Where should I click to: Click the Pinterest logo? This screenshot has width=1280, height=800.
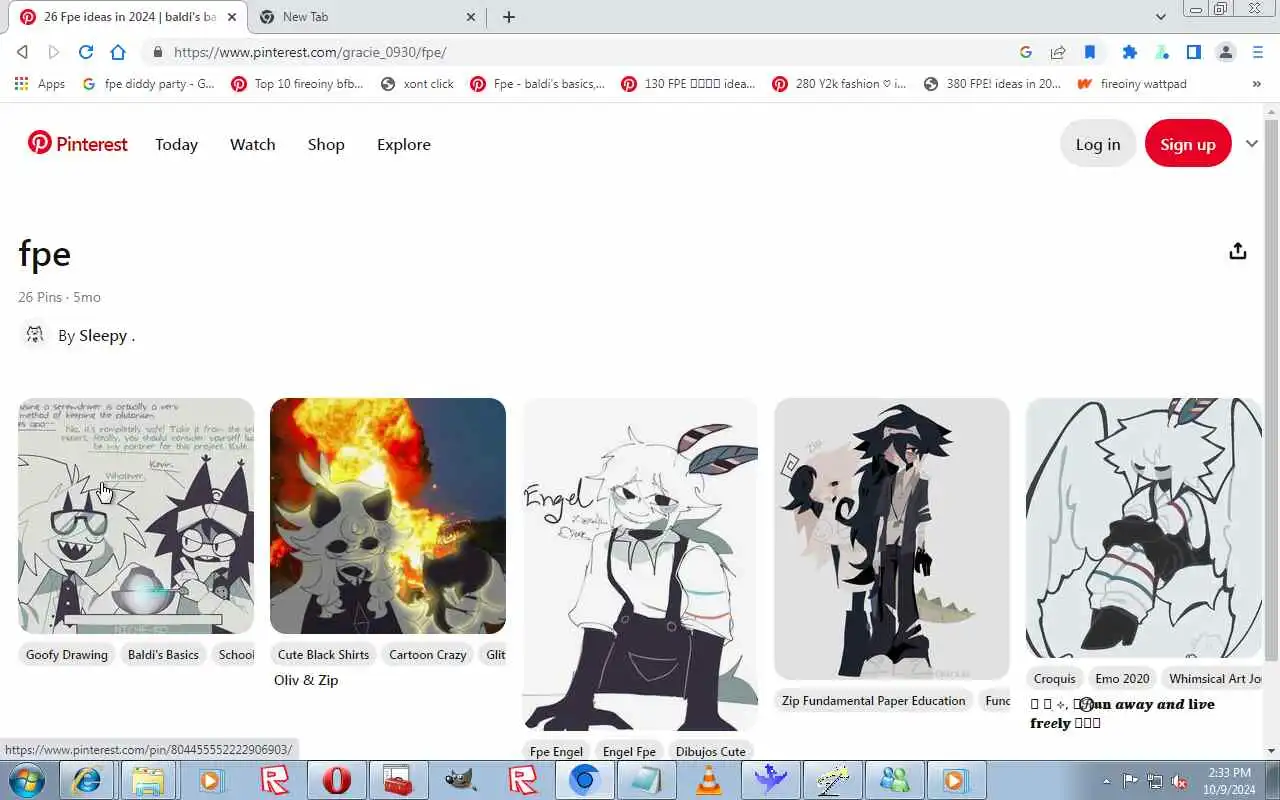coord(78,144)
